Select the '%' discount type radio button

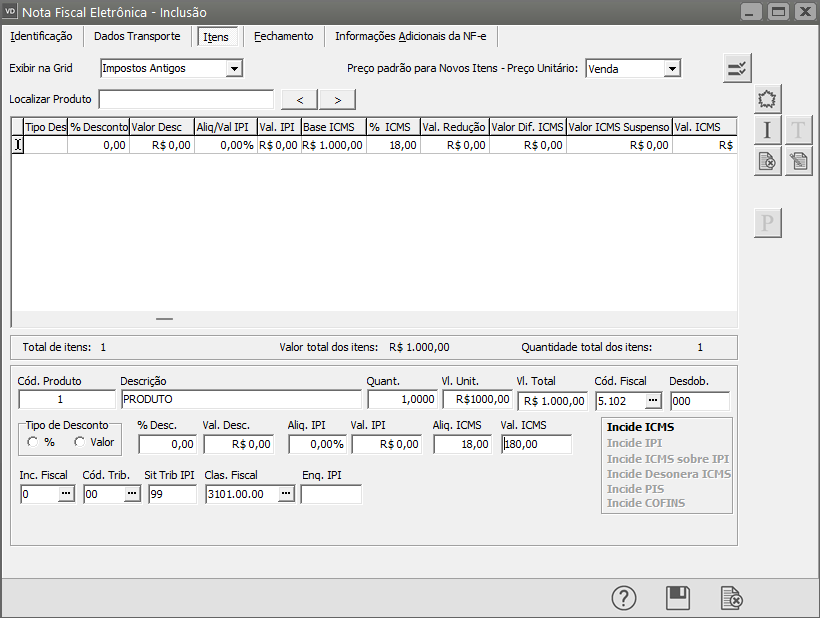pyautogui.click(x=32, y=442)
